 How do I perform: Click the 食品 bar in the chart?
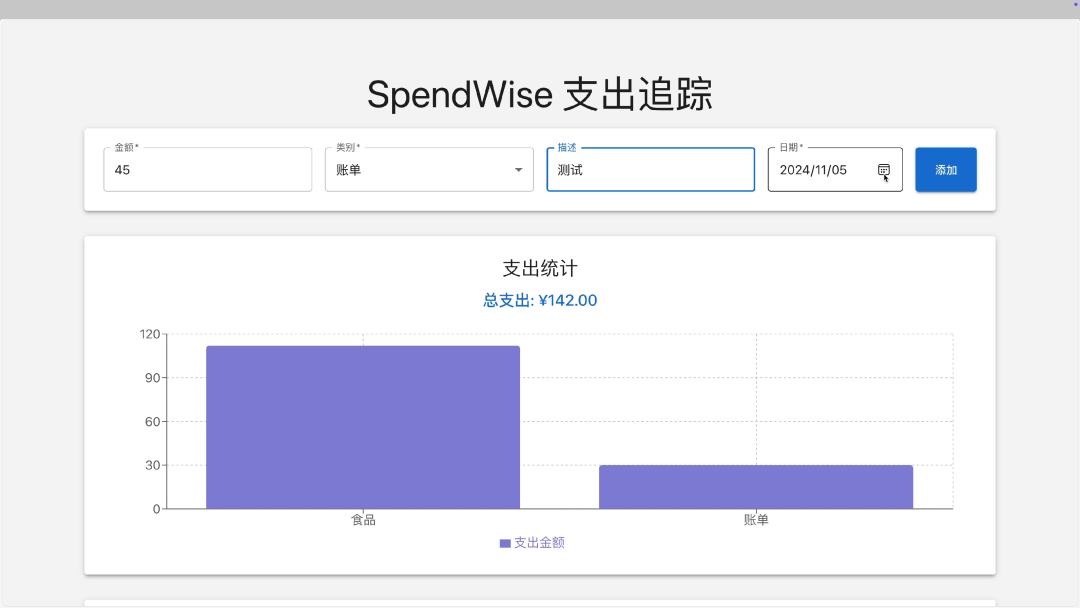[x=363, y=428]
